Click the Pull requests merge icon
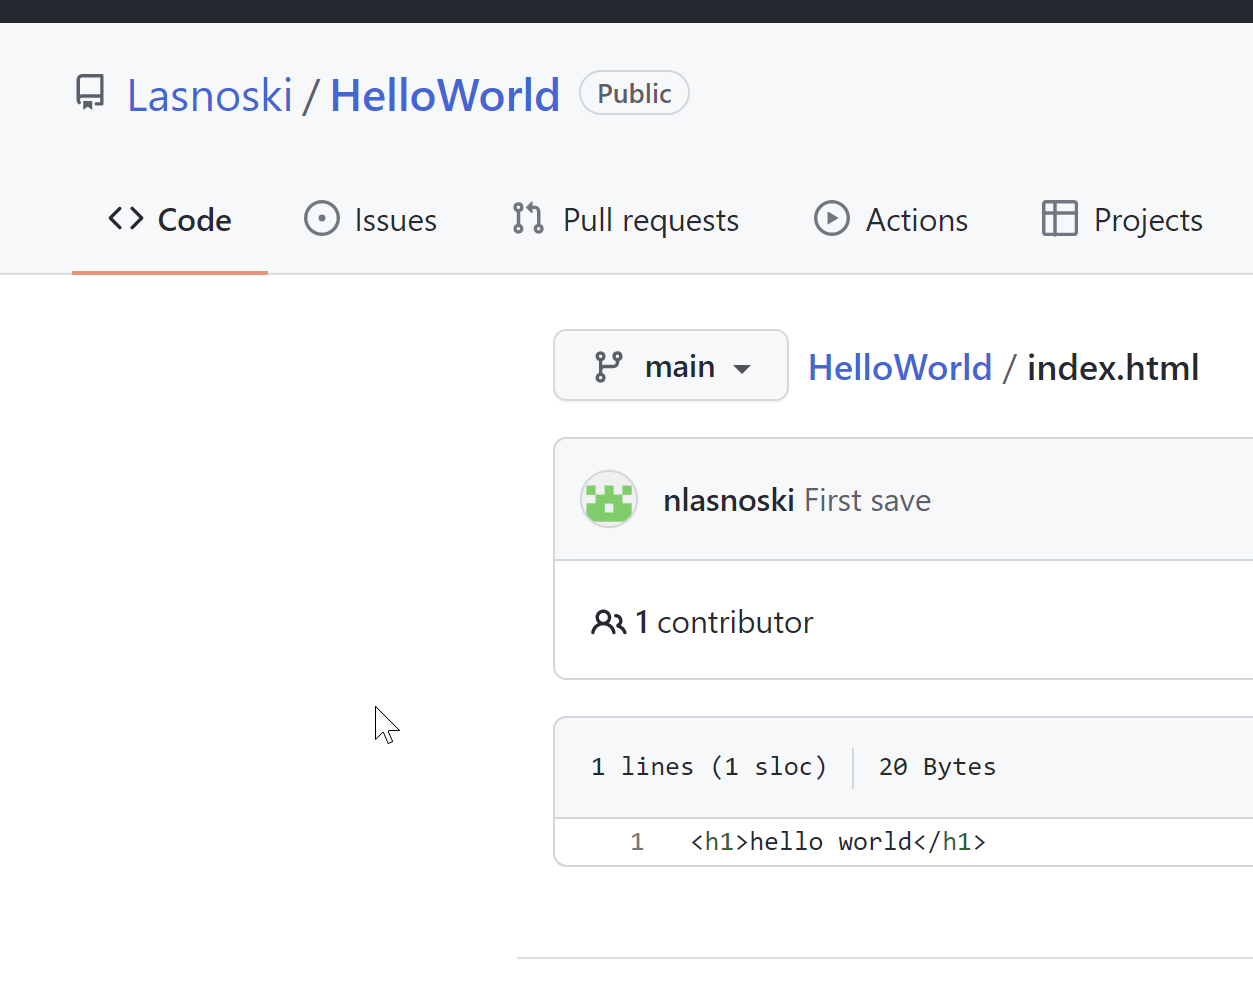Image resolution: width=1253 pixels, height=1005 pixels. tap(528, 219)
